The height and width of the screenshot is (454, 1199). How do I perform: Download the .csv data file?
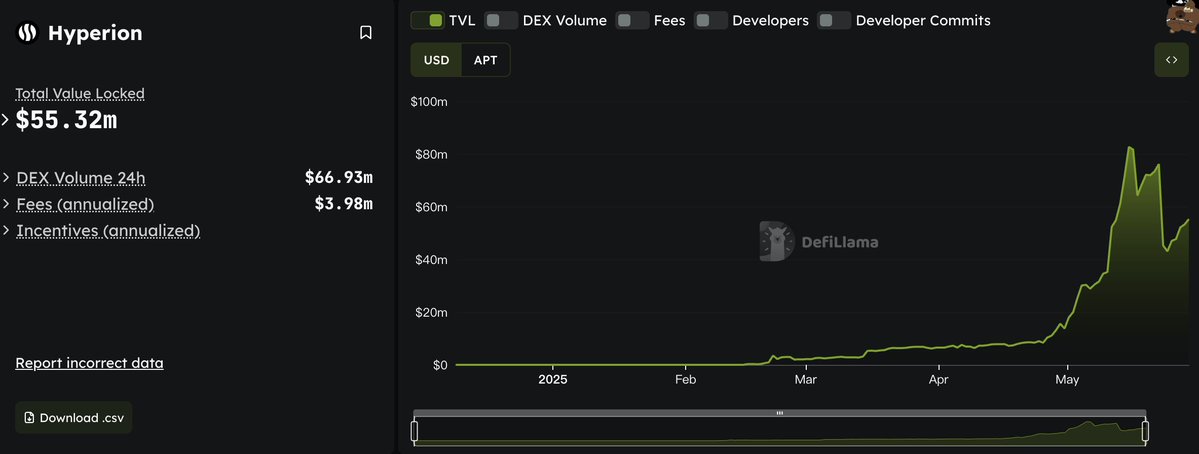(73, 417)
